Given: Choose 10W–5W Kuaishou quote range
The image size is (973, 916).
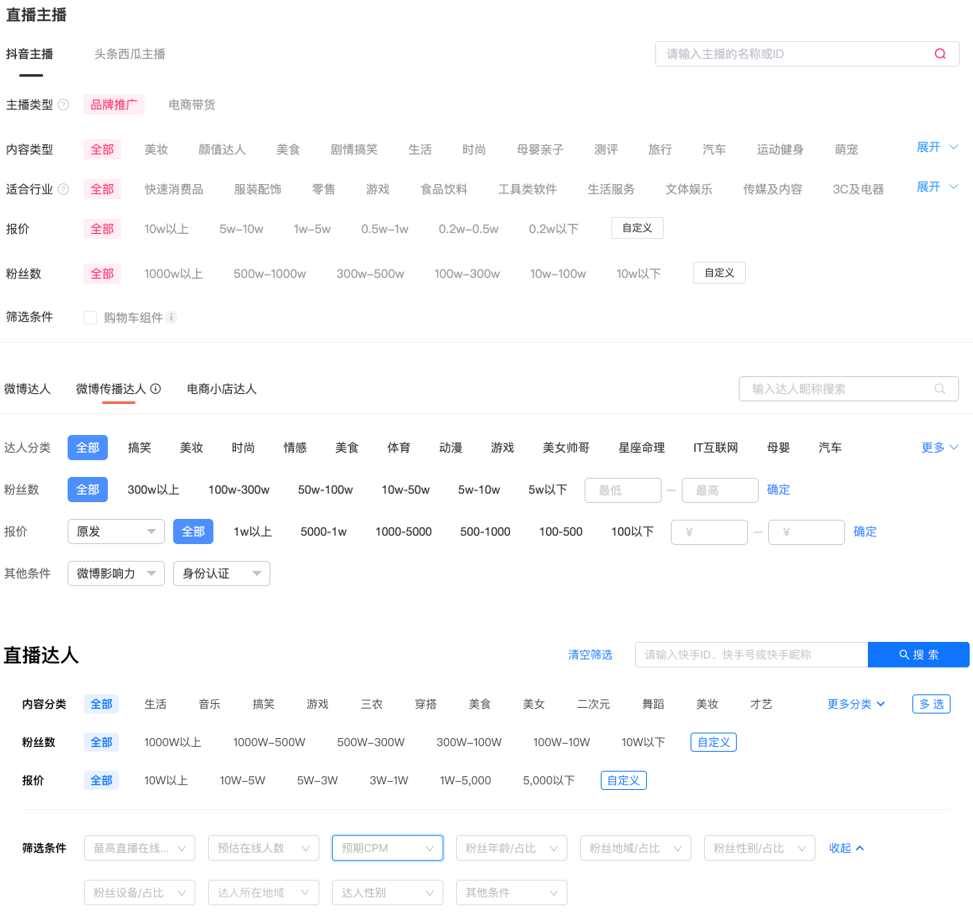Looking at the screenshot, I should click(x=243, y=781).
